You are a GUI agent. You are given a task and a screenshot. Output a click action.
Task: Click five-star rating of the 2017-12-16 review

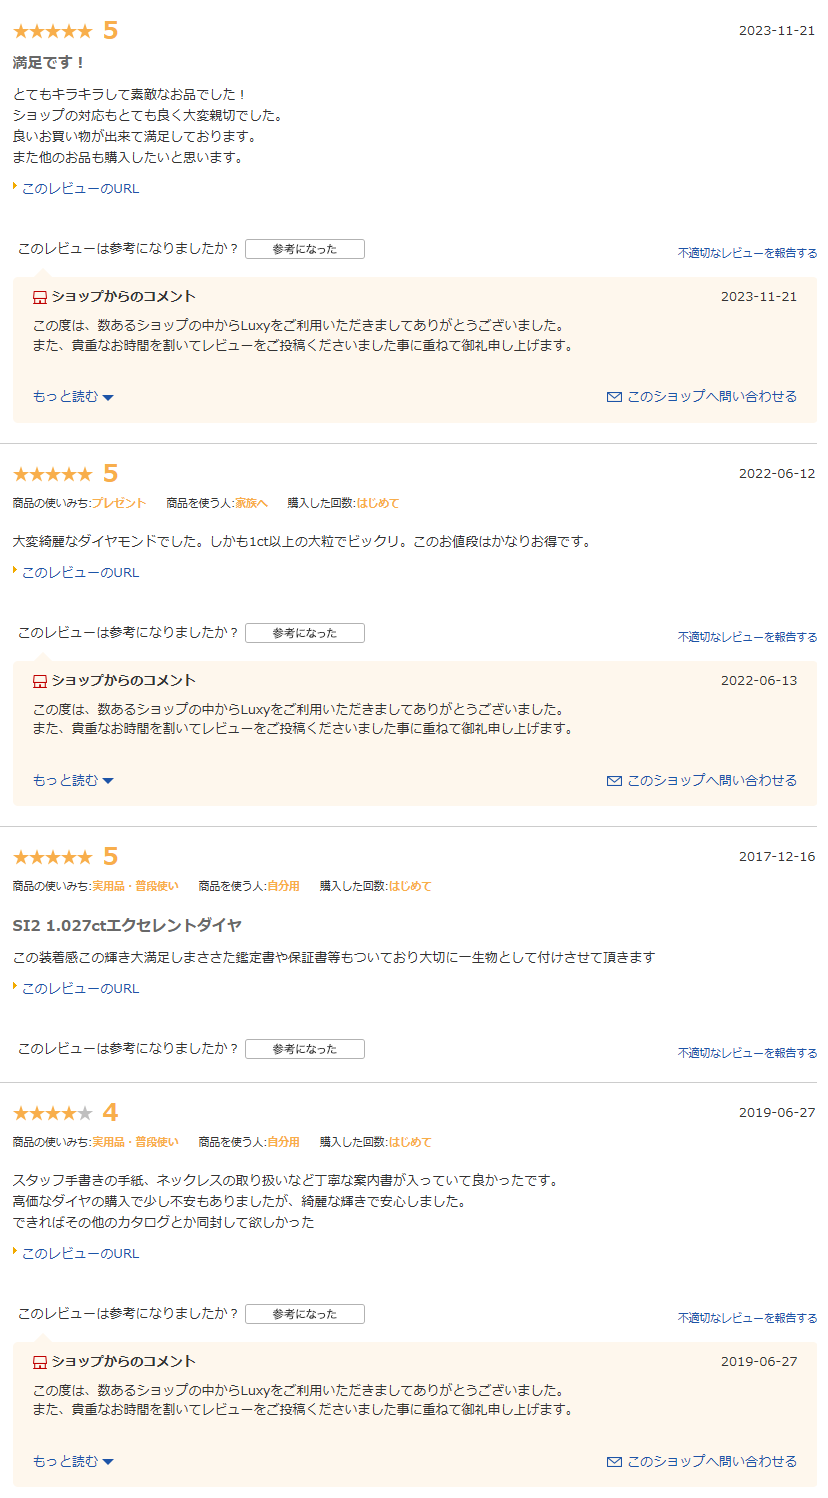pyautogui.click(x=52, y=857)
